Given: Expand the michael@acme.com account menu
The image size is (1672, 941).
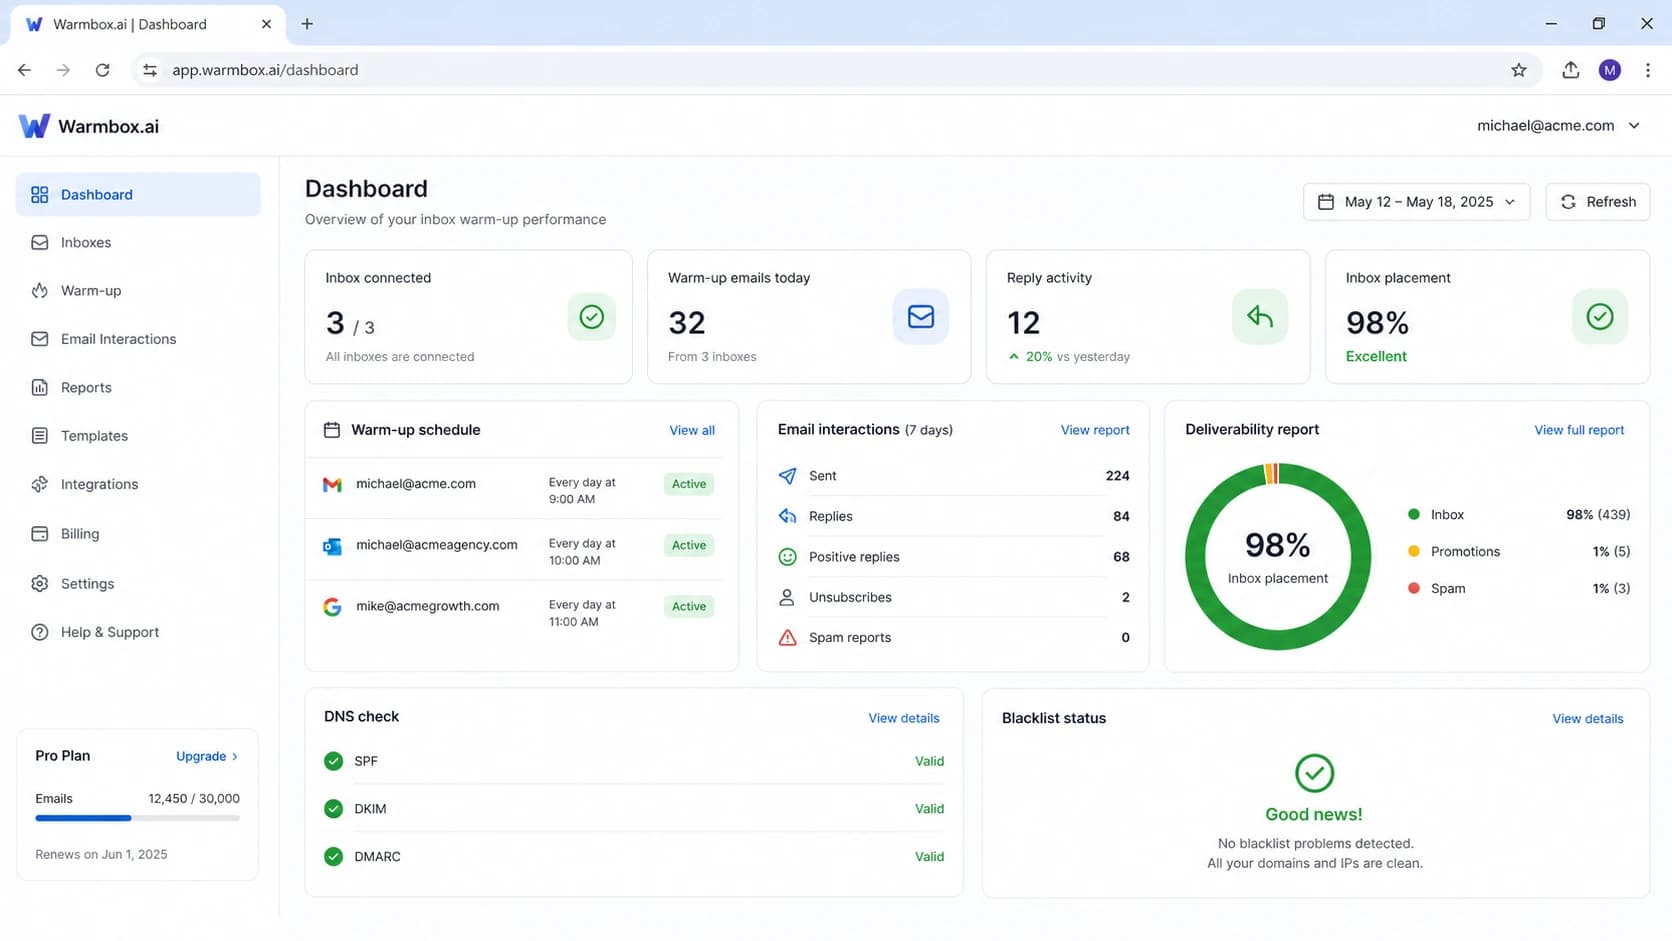Looking at the screenshot, I should click(1559, 126).
